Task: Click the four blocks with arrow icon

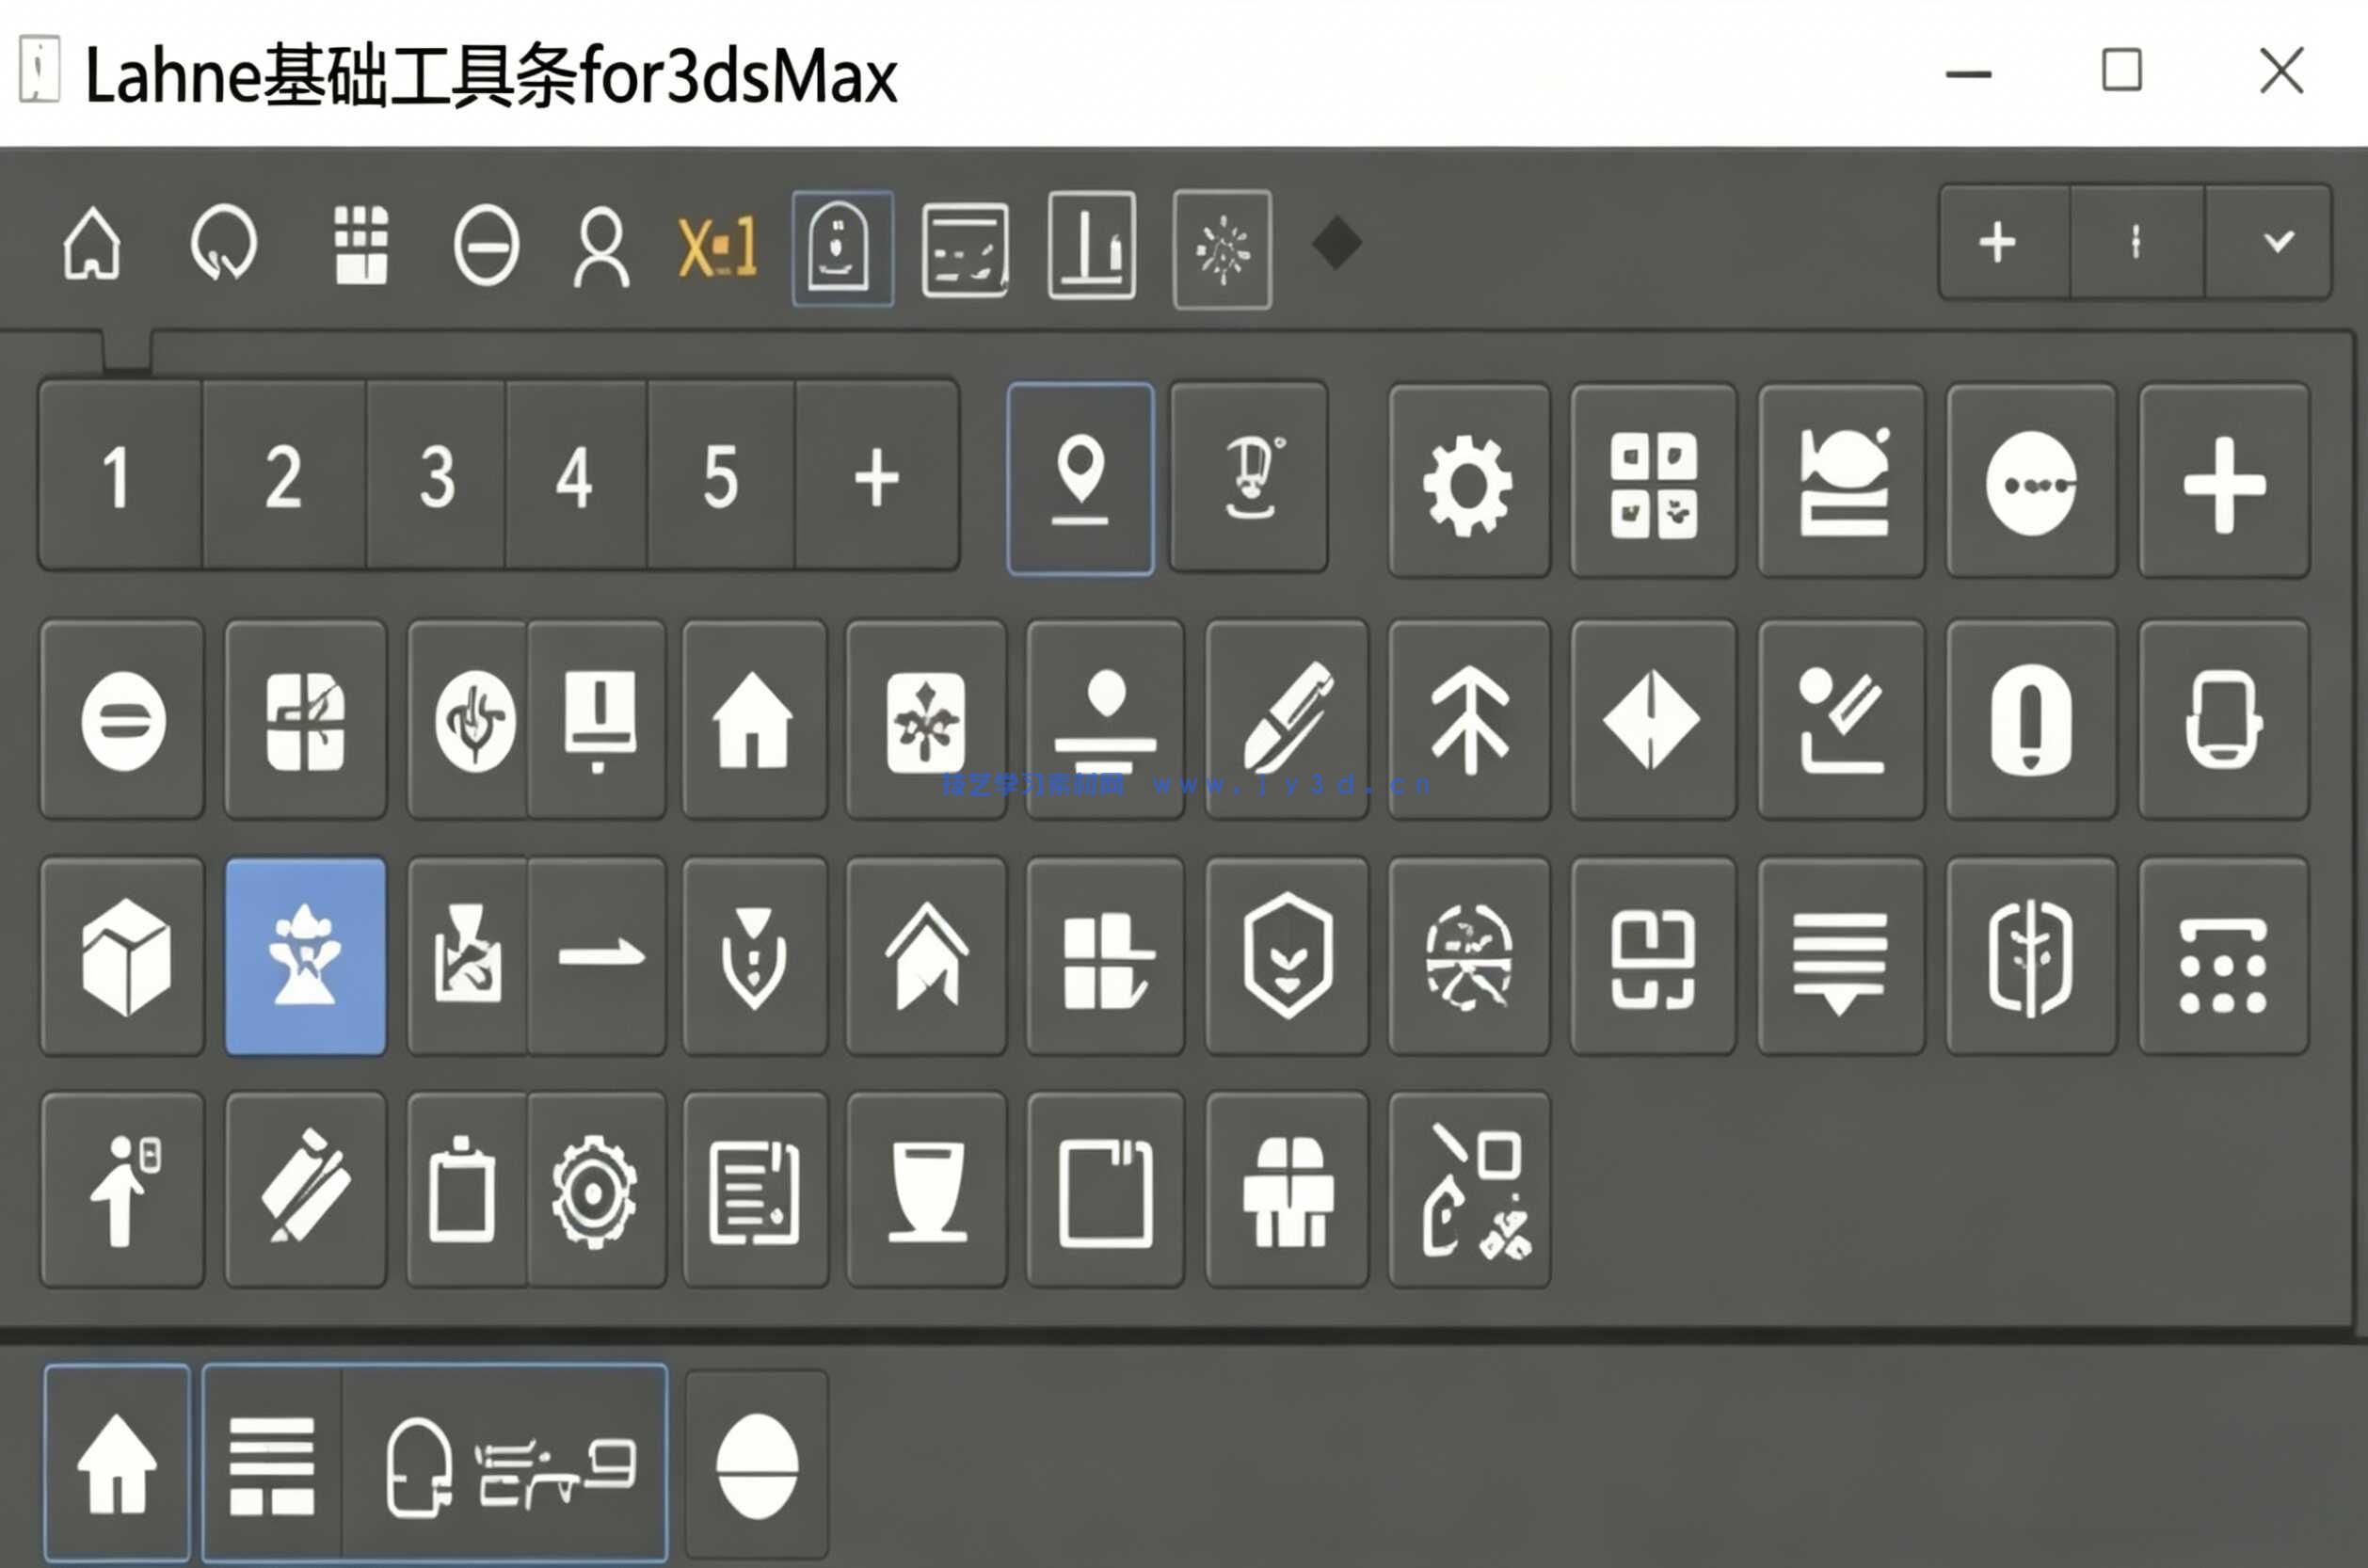Action: tap(1105, 956)
